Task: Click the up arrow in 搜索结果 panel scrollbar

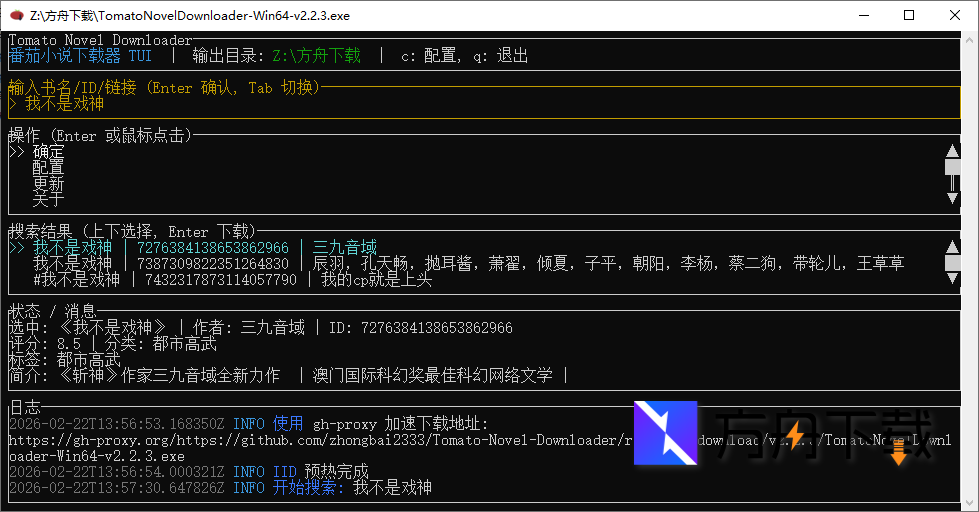Action: click(952, 247)
